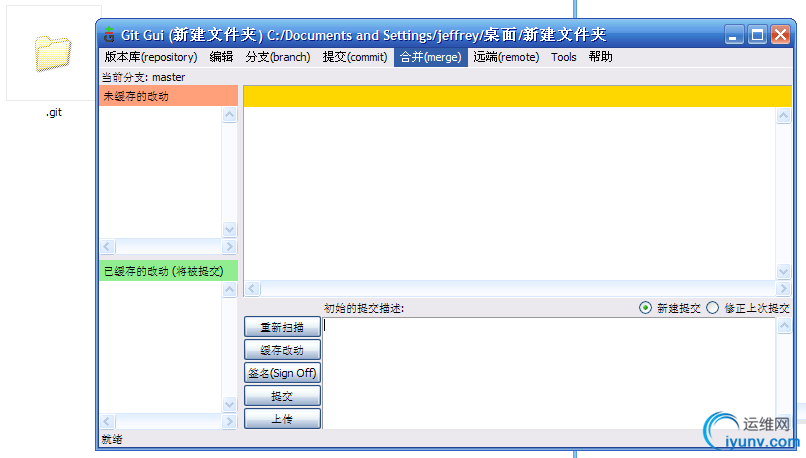This screenshot has width=806, height=458.
Task: Click the 重新扫描 rescan button
Action: point(282,327)
